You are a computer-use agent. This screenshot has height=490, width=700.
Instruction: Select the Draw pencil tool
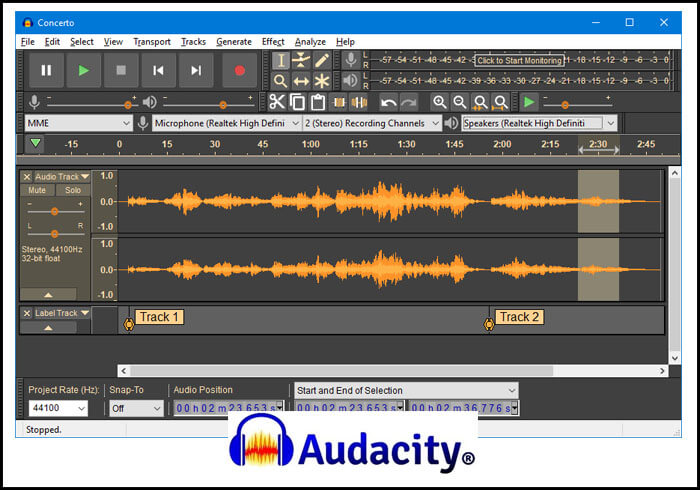pyautogui.click(x=321, y=60)
